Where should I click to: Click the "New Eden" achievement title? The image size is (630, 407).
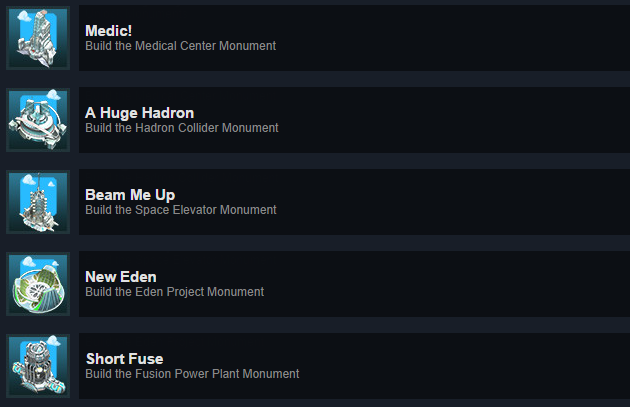tap(121, 277)
